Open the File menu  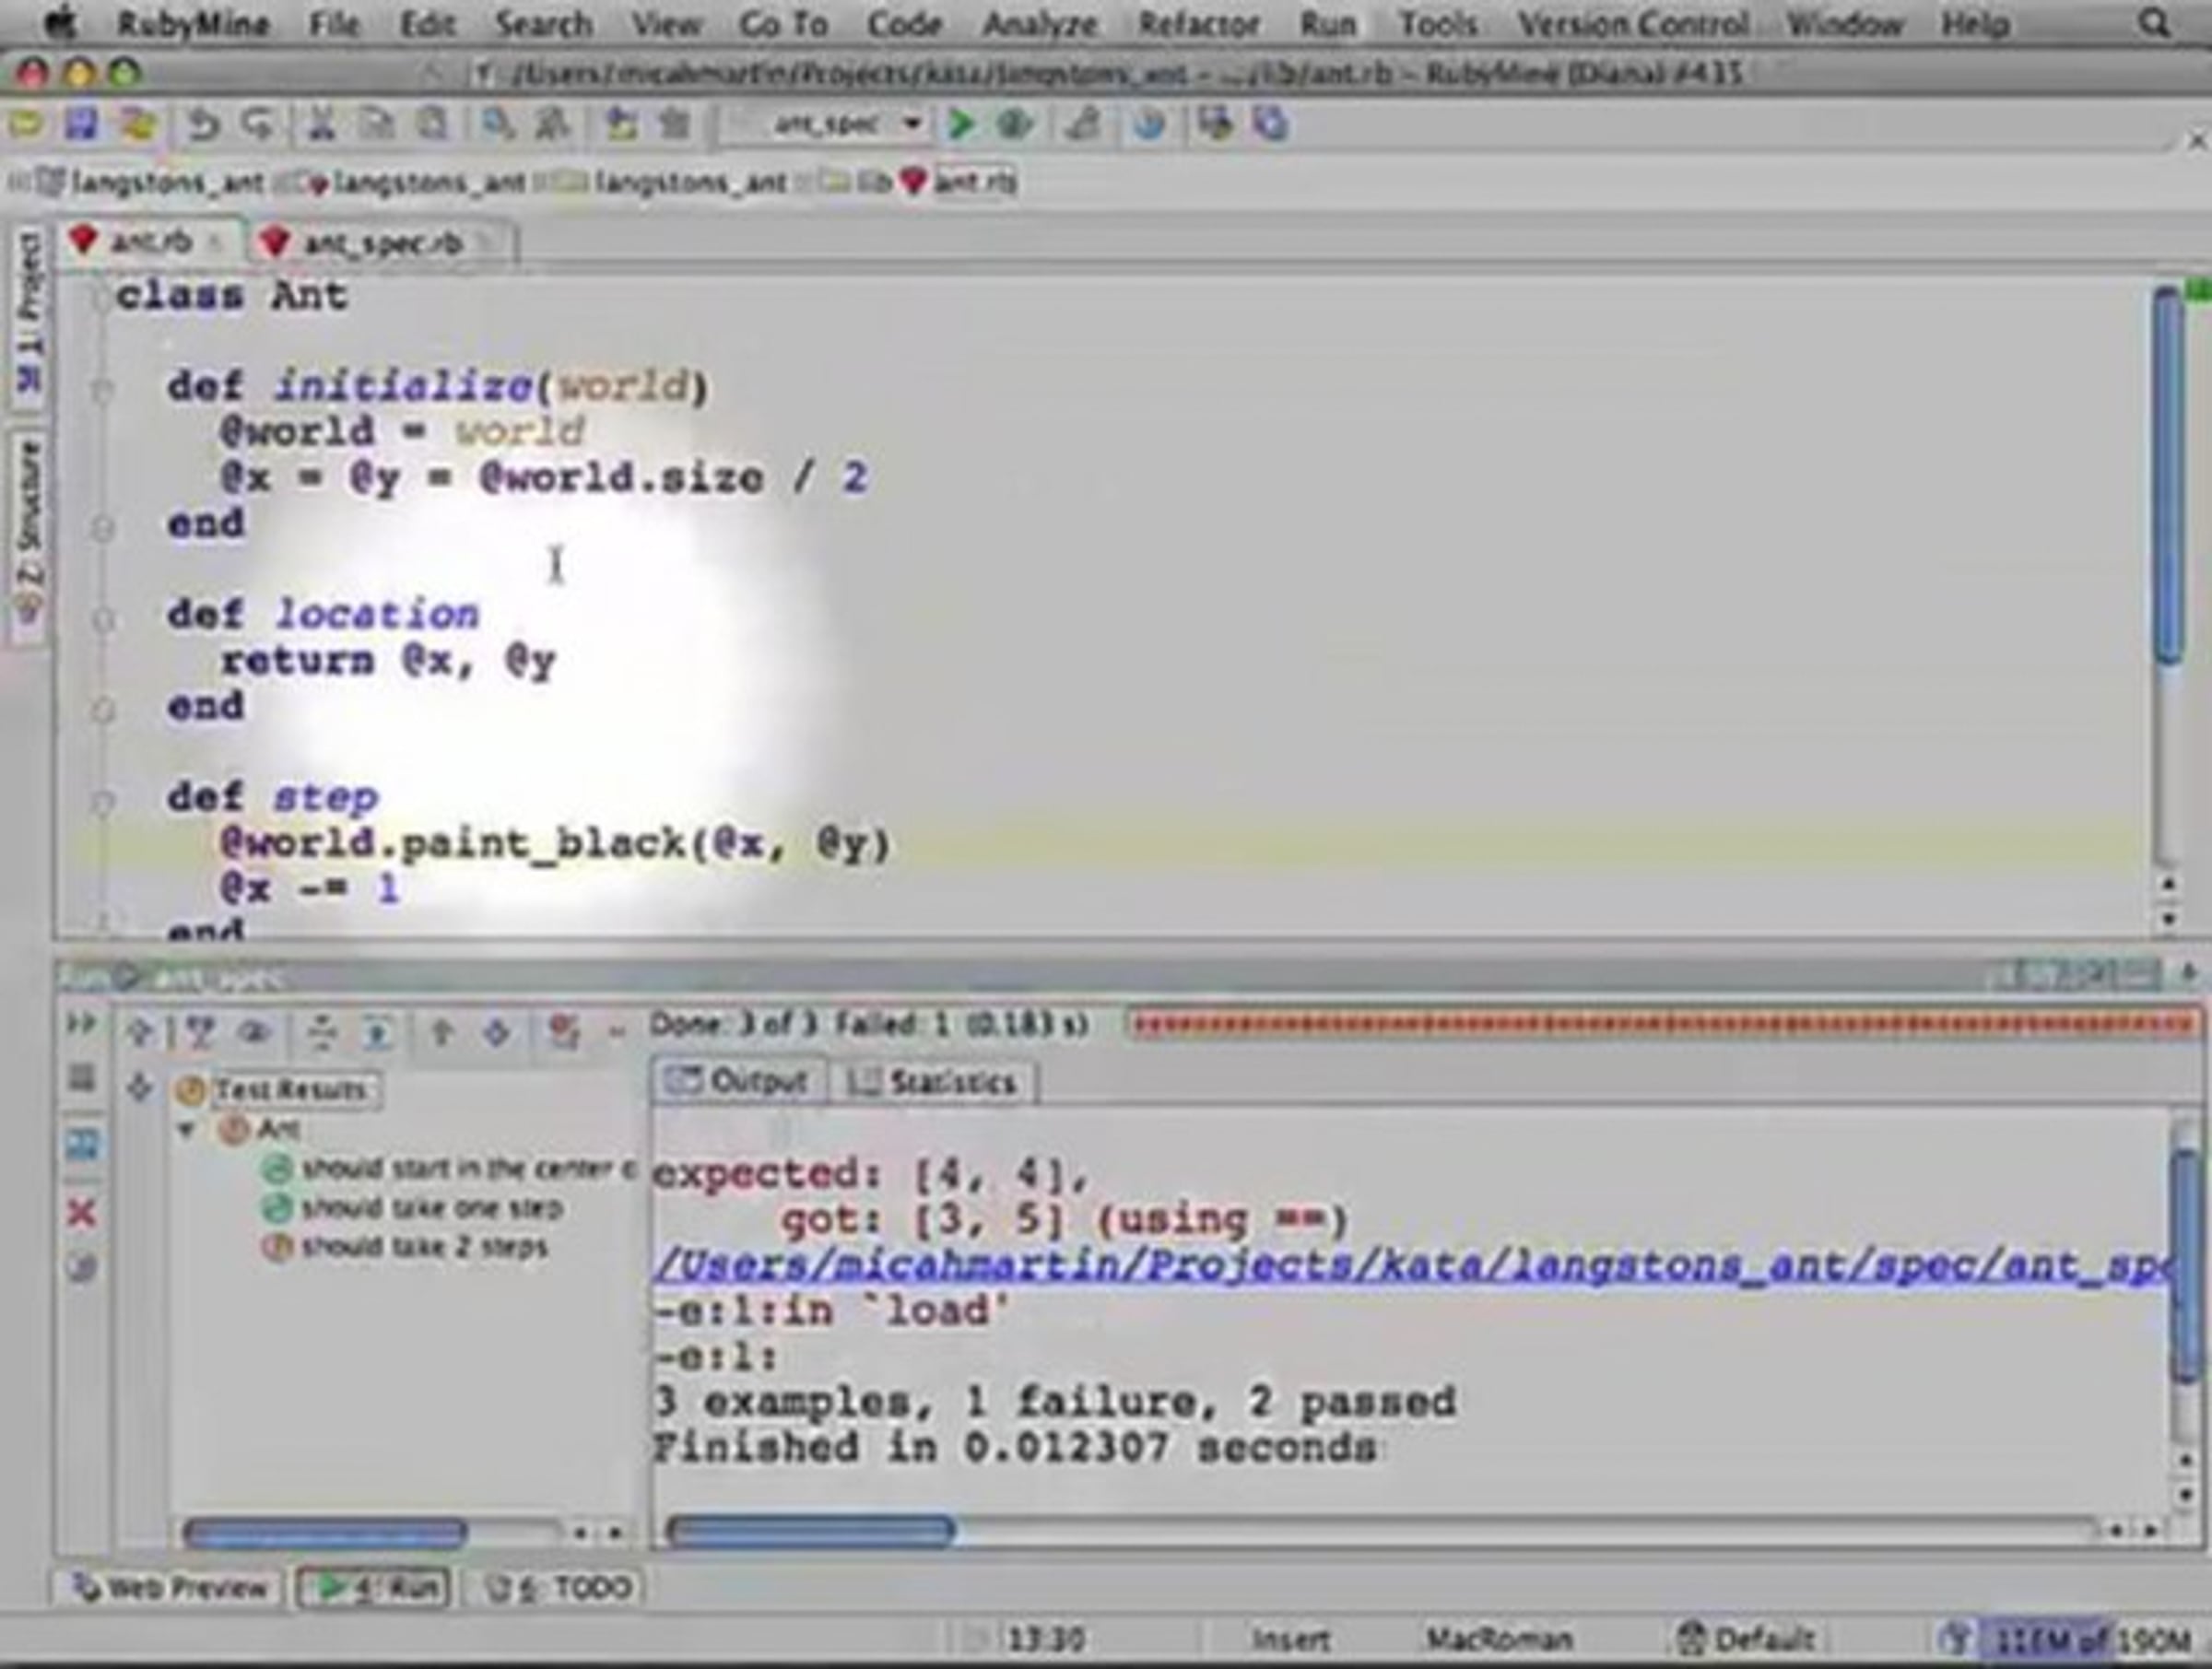(334, 23)
